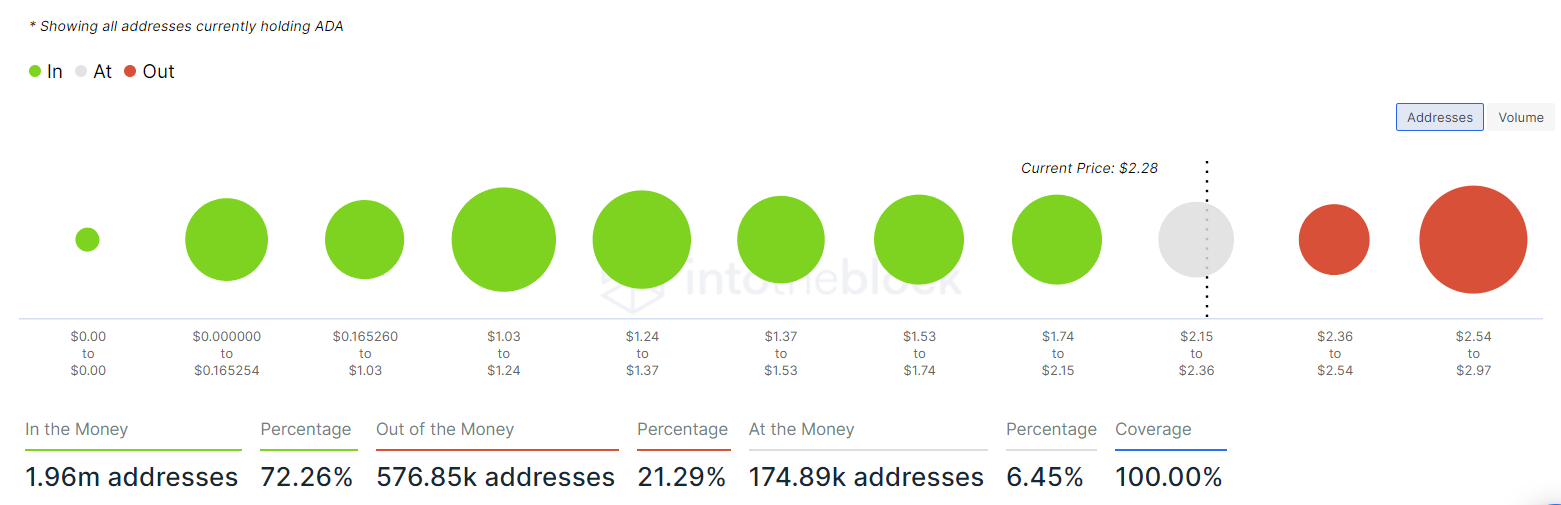The image size is (1561, 505).
Task: Click the green $1.24 to $1.37 bubble
Action: (642, 240)
